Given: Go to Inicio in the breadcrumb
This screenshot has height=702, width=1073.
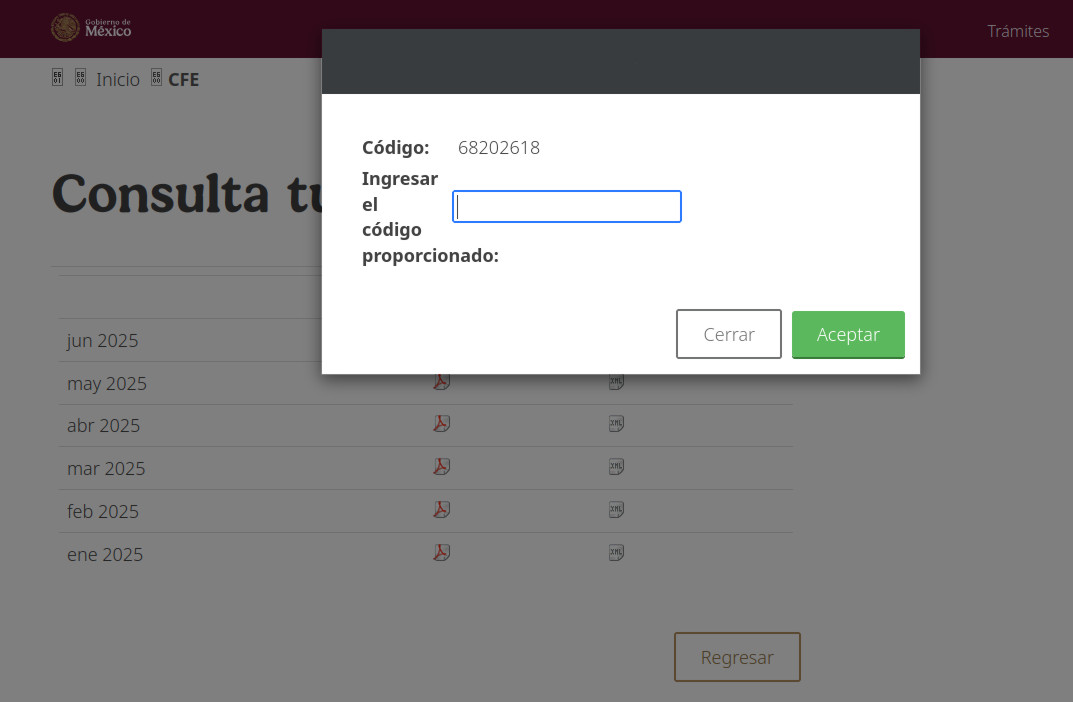Looking at the screenshot, I should click(x=118, y=79).
